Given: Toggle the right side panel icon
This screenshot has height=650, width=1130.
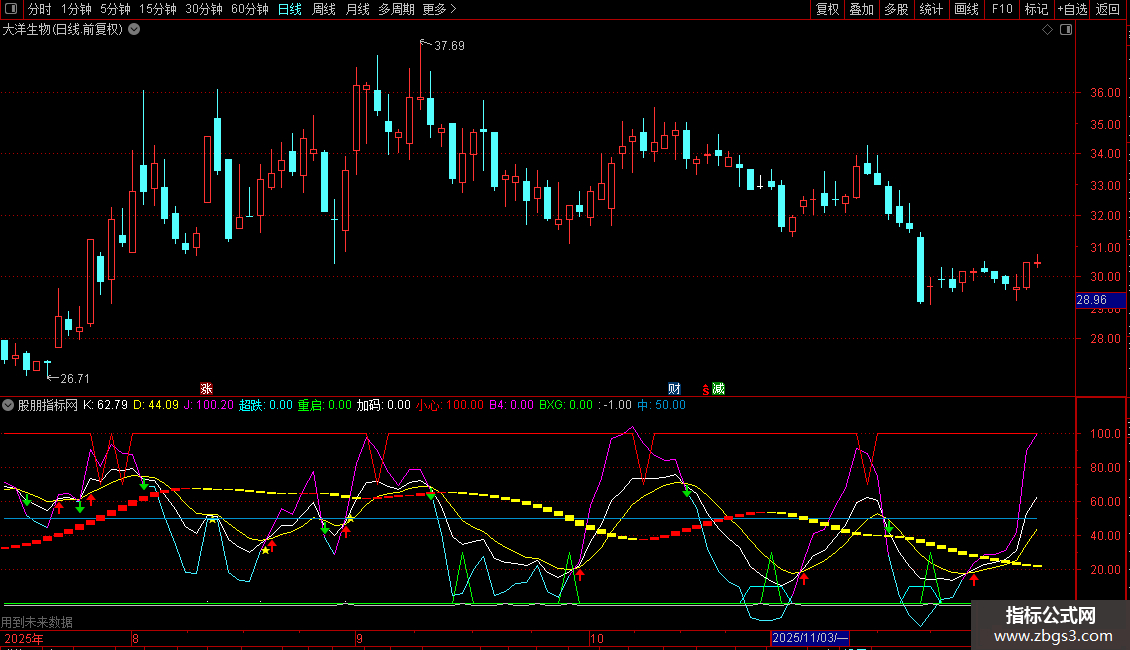Looking at the screenshot, I should (x=1065, y=30).
